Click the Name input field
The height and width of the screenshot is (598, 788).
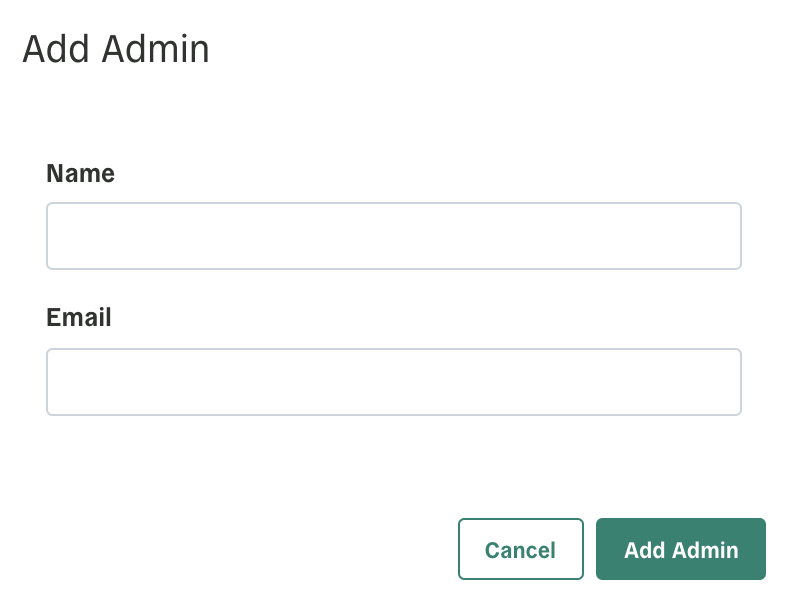(x=393, y=236)
